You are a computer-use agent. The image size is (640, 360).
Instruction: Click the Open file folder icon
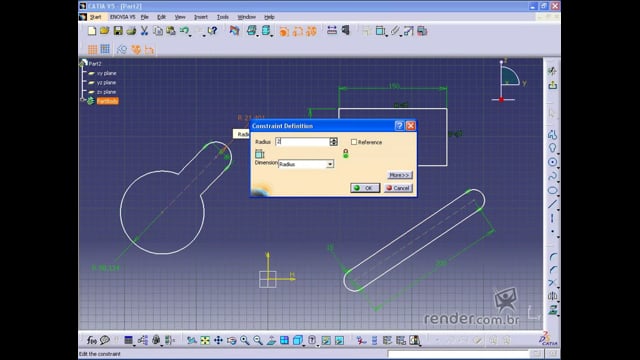pos(104,31)
